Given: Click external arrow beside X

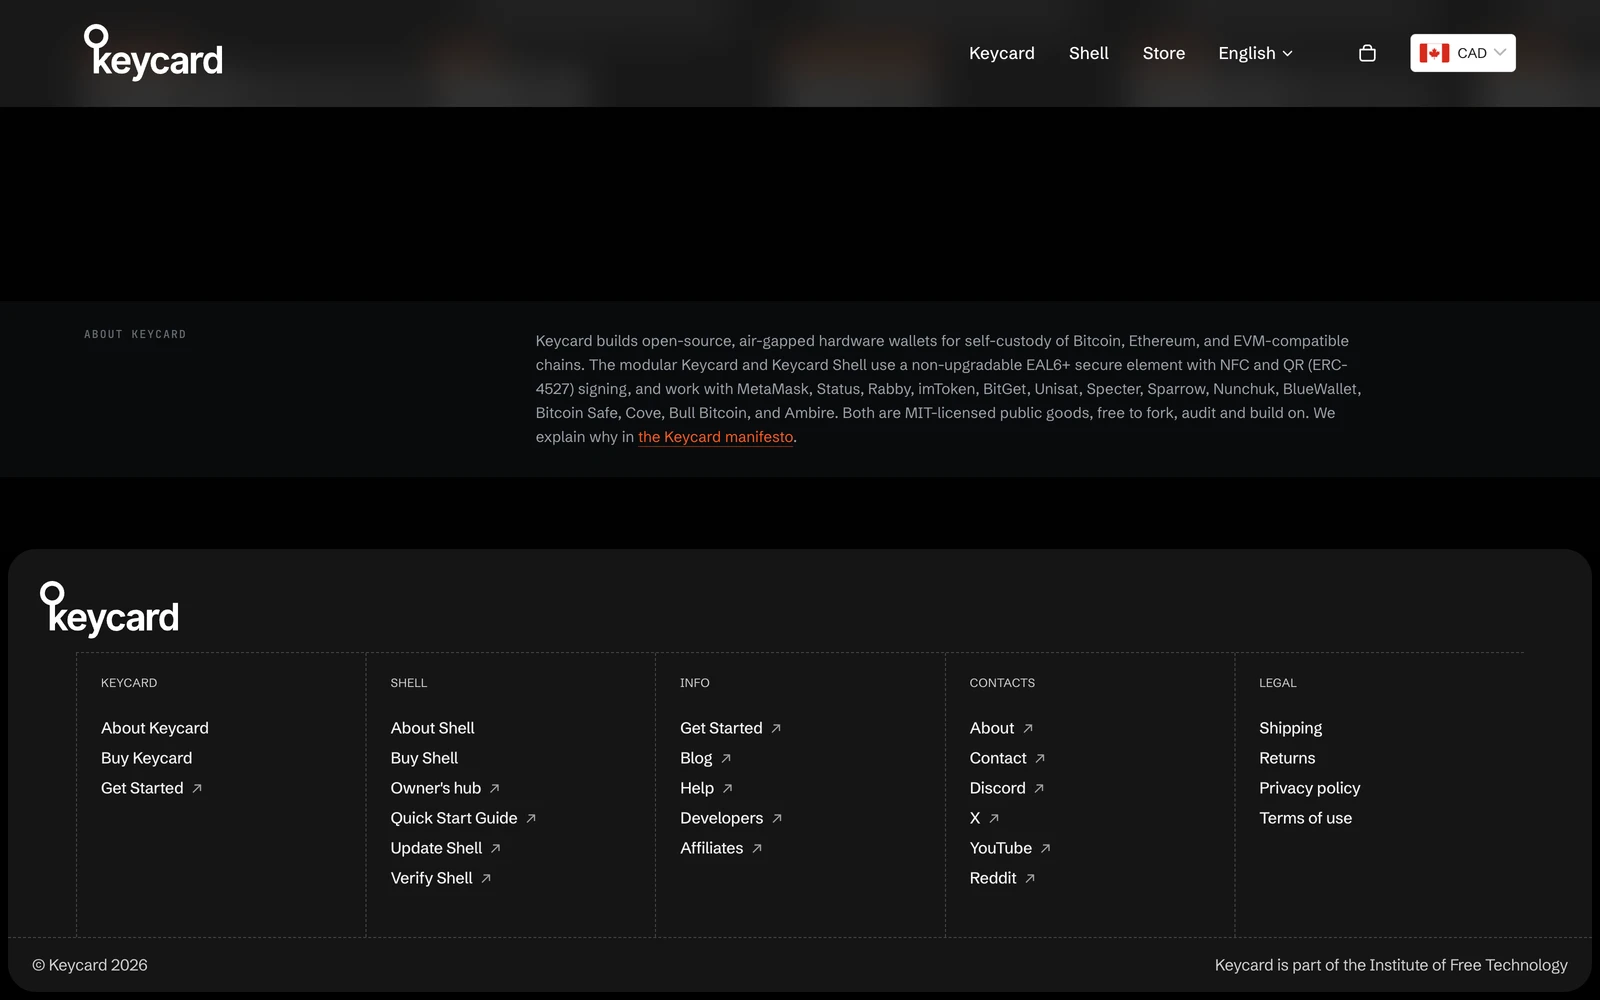Looking at the screenshot, I should [994, 819].
